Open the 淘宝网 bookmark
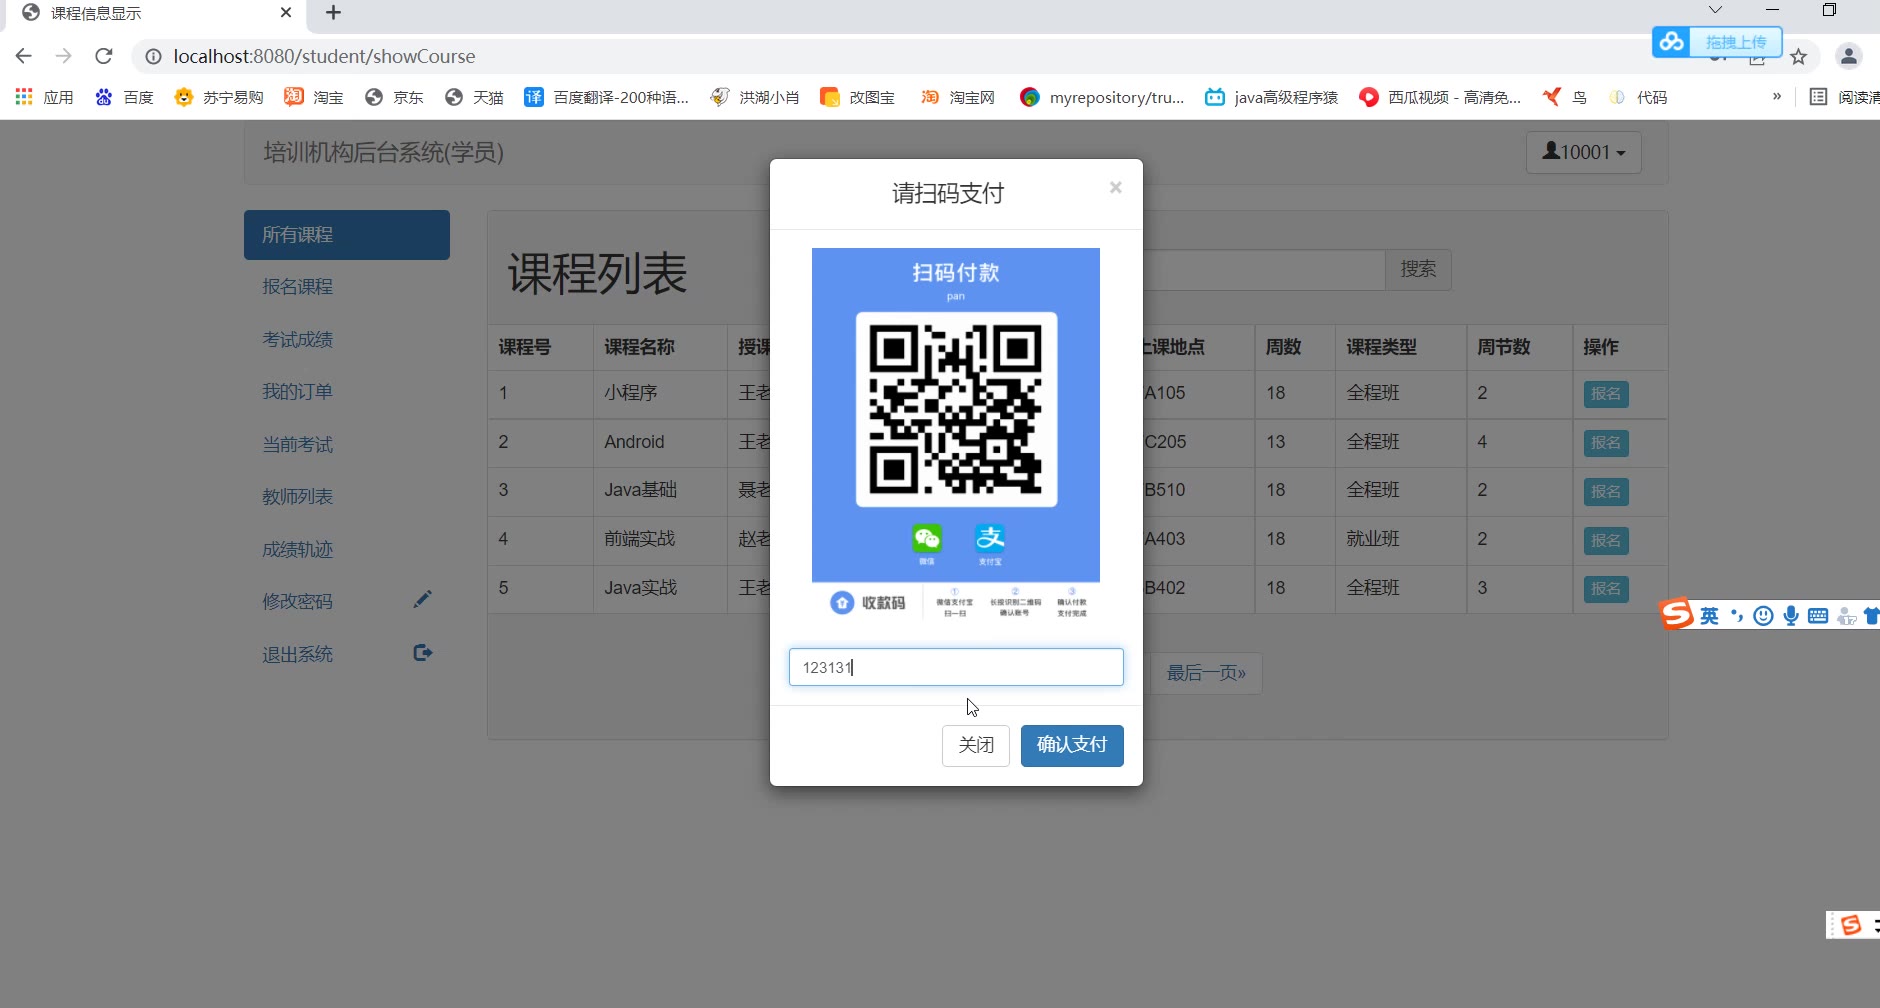 (x=958, y=97)
